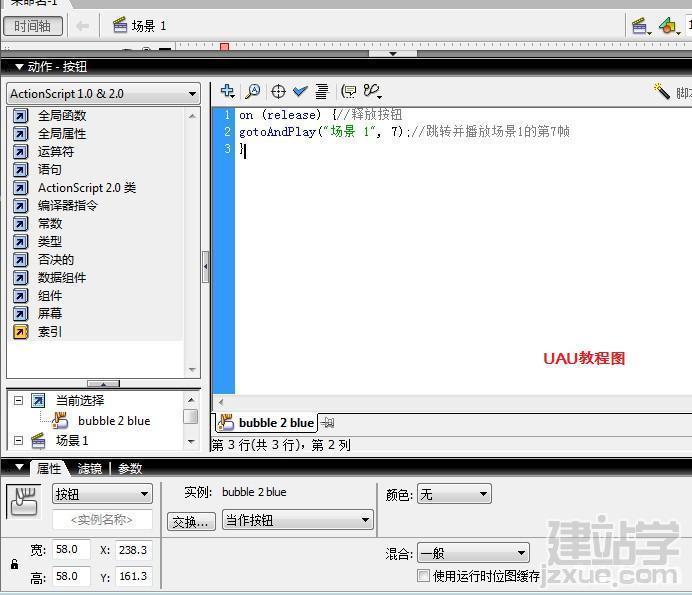The image size is (692, 595).
Task: Open the 按钮 symbol type dropdown
Action: [x=102, y=494]
